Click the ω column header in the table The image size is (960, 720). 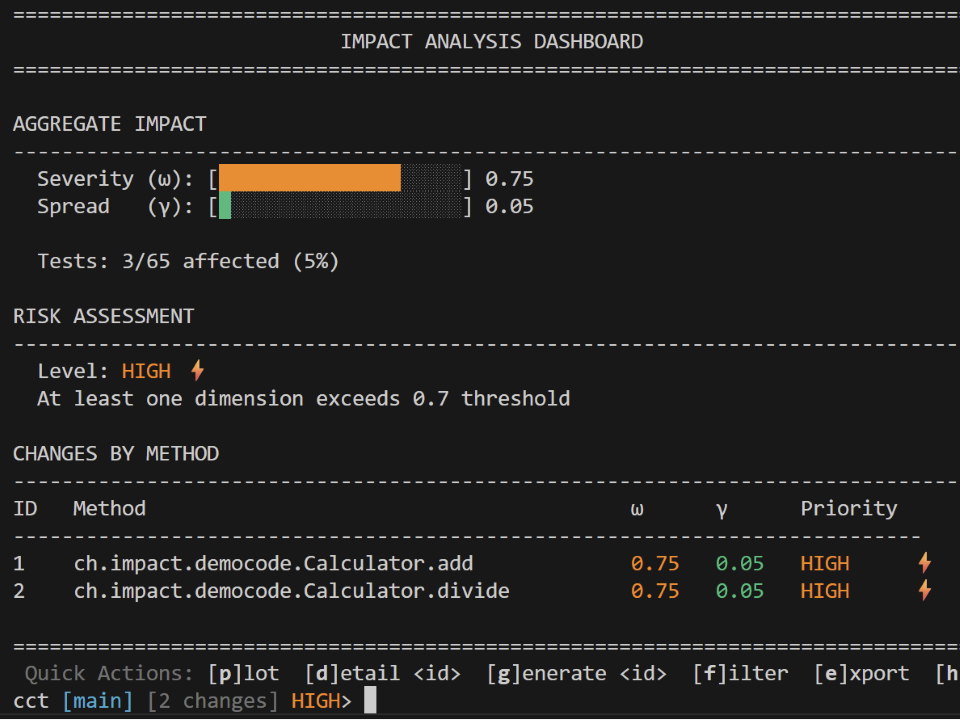click(x=637, y=509)
